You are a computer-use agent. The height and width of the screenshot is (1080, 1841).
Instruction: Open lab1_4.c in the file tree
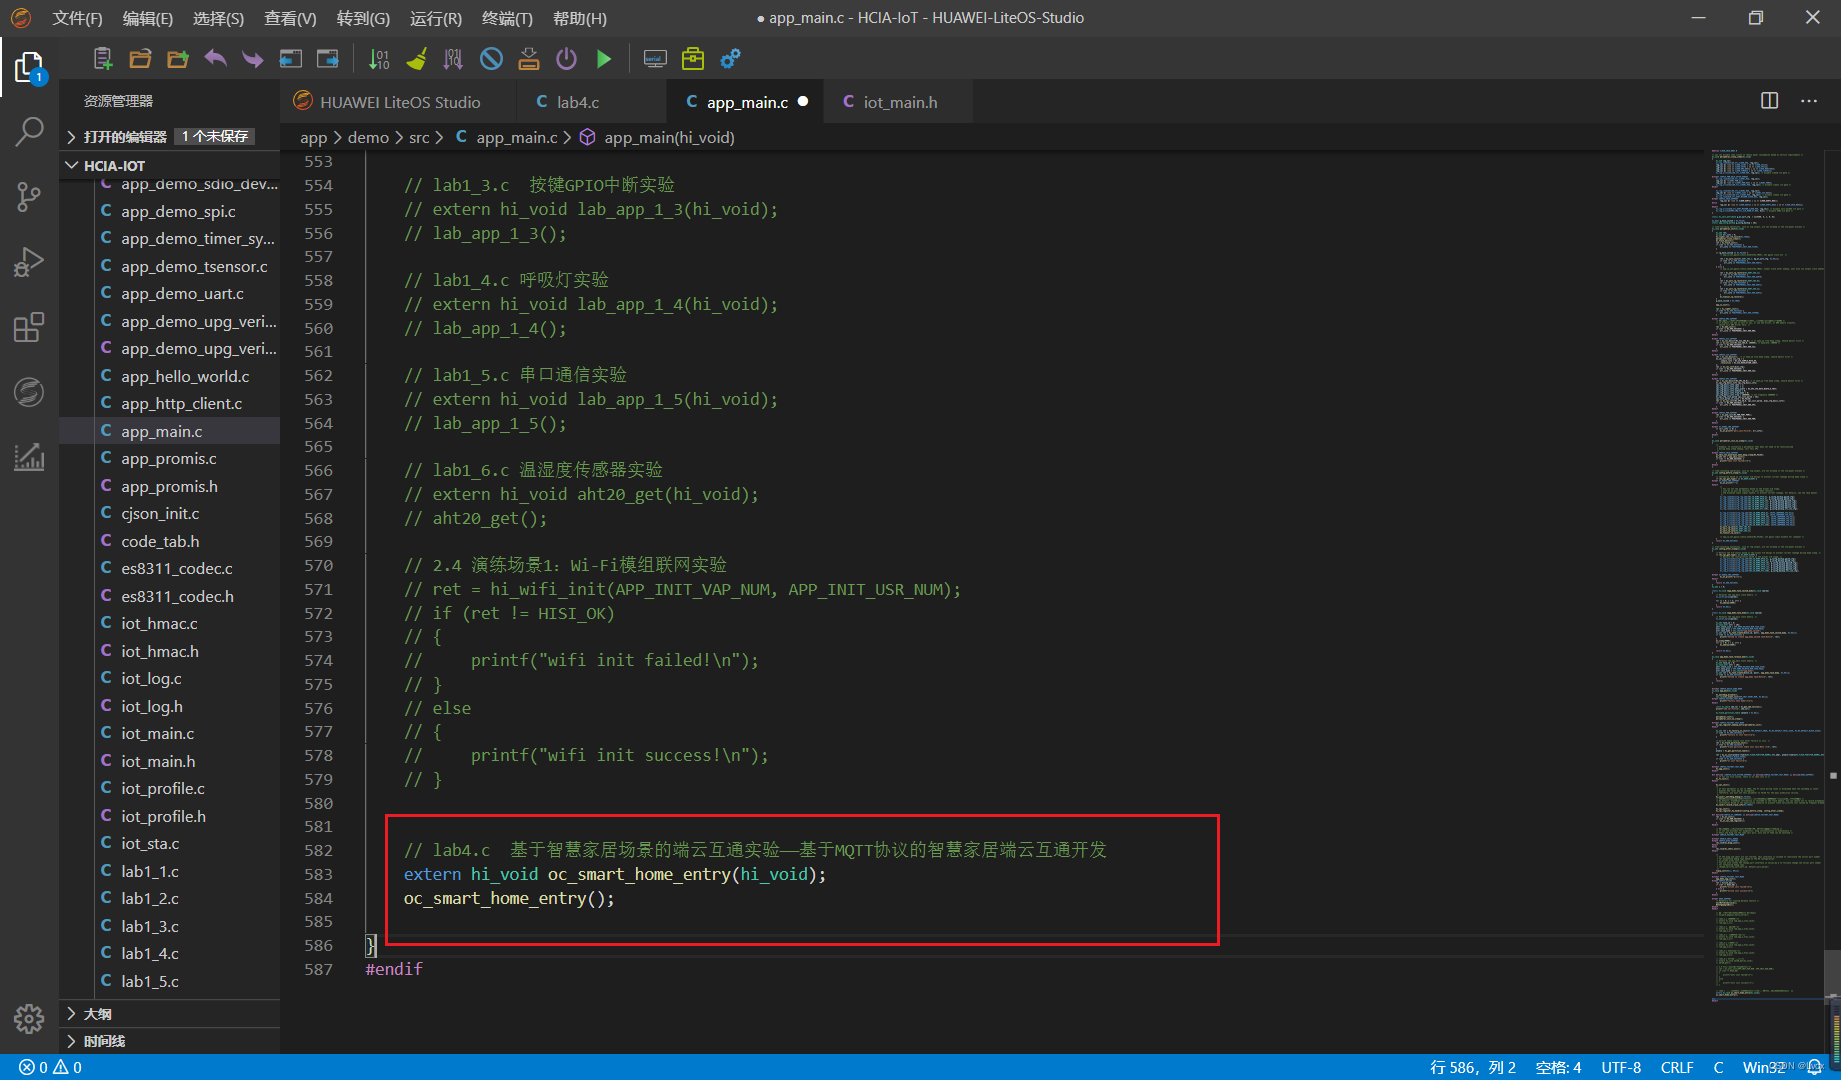pyautogui.click(x=150, y=953)
